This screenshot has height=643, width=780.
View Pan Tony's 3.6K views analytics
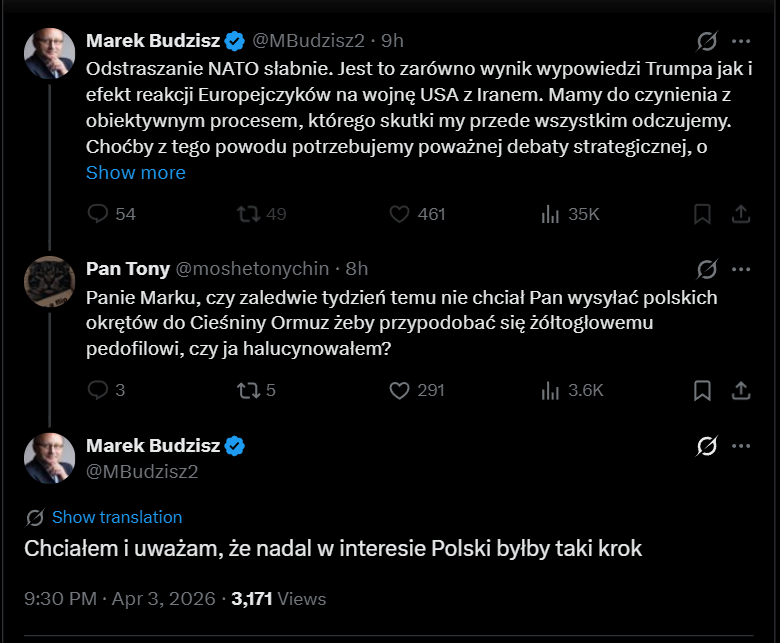(x=550, y=390)
